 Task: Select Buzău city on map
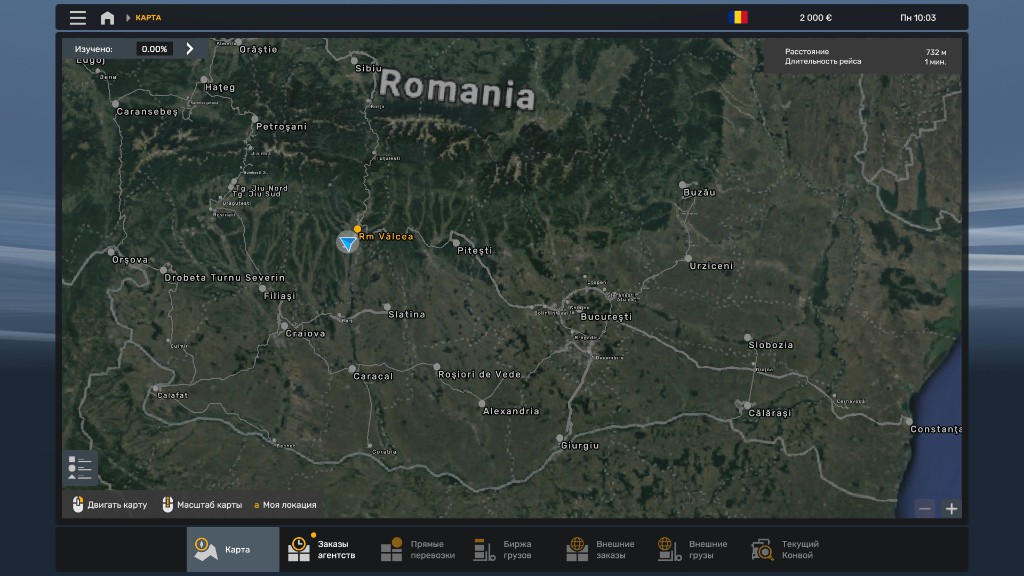pyautogui.click(x=699, y=193)
